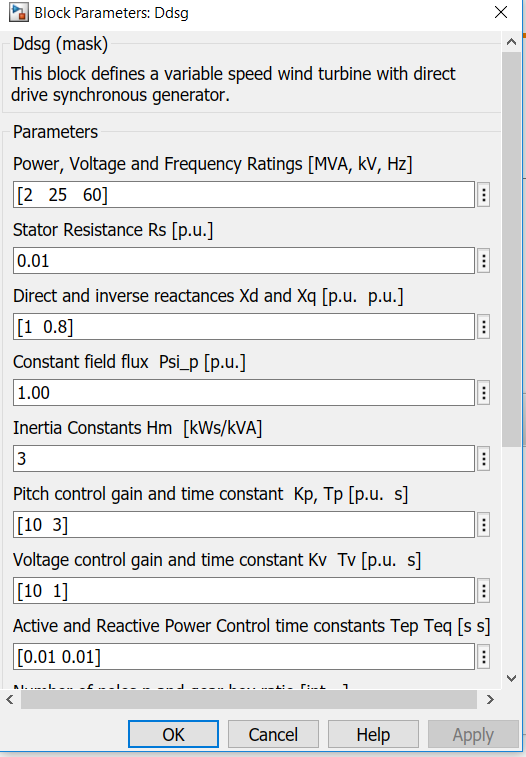This screenshot has width=526, height=757.
Task: Click the Cancel button
Action: coord(273,734)
